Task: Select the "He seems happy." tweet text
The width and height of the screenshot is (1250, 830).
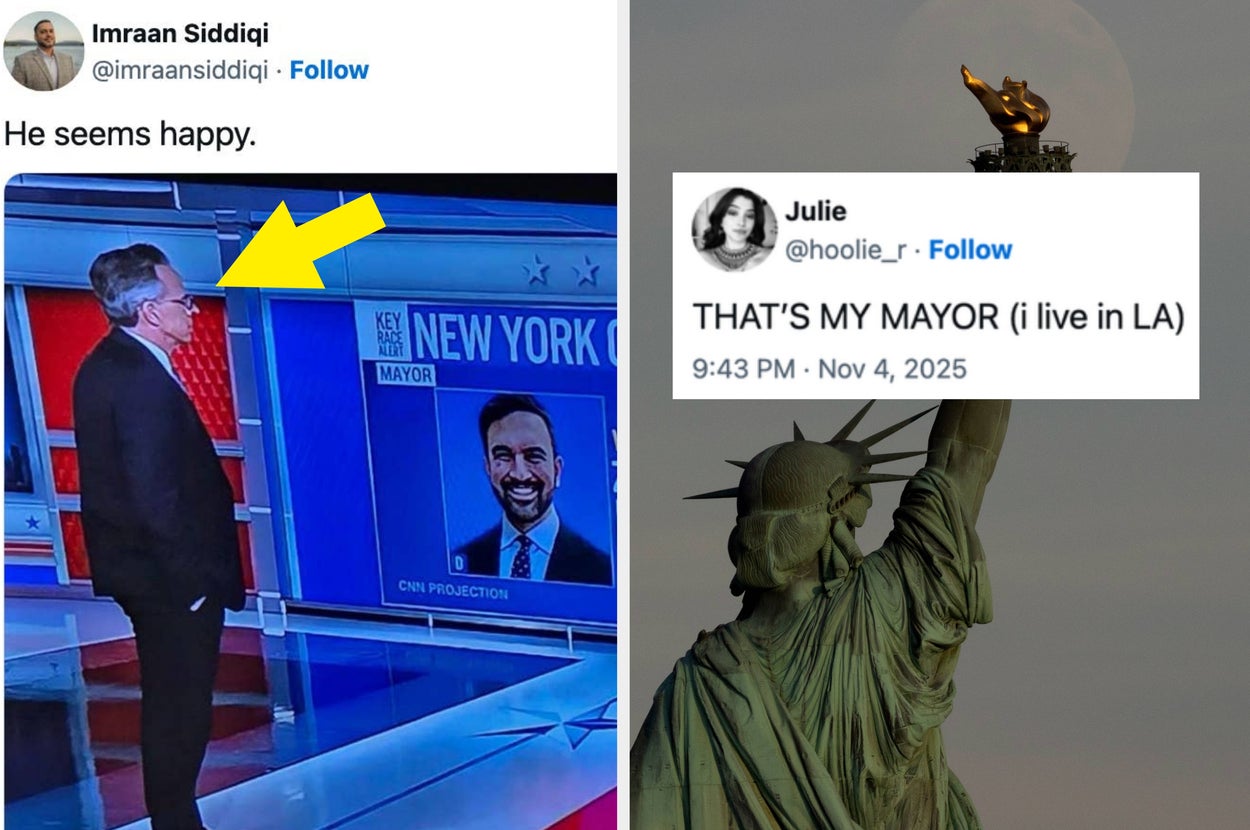Action: [130, 134]
